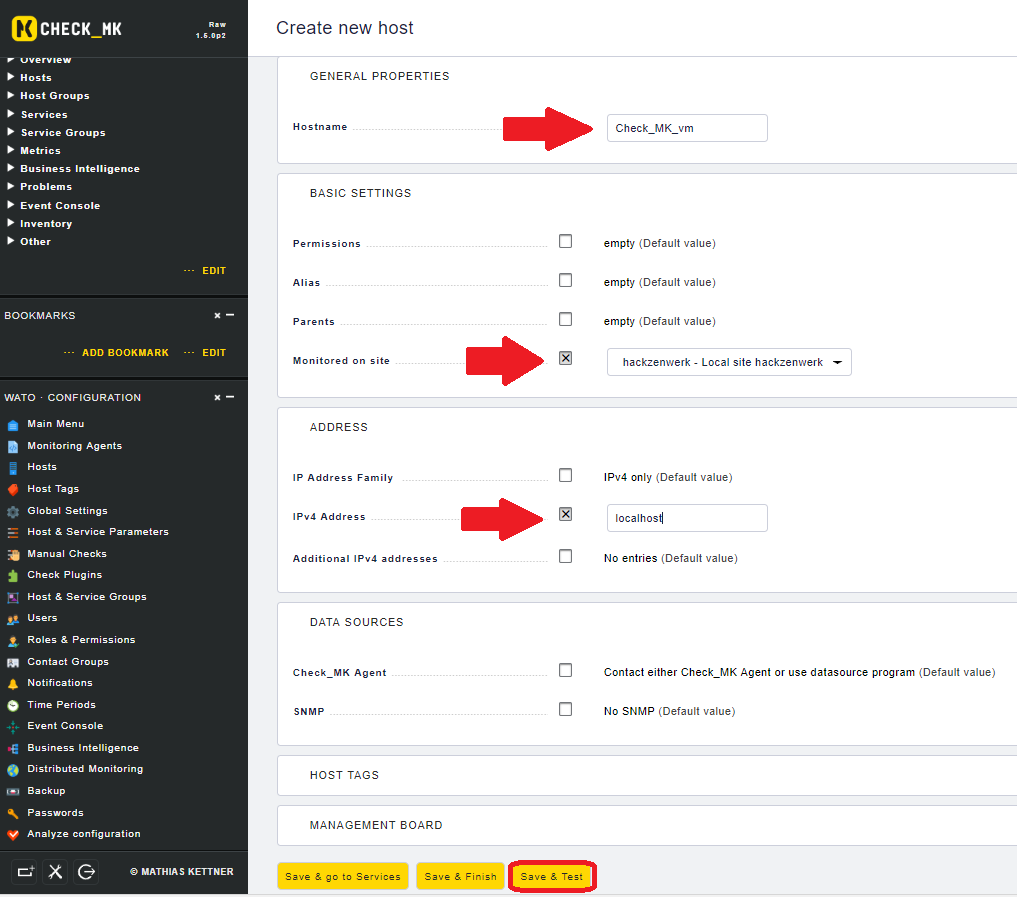
Task: Expand the Business Intelligence views entry
Action: coord(79,169)
